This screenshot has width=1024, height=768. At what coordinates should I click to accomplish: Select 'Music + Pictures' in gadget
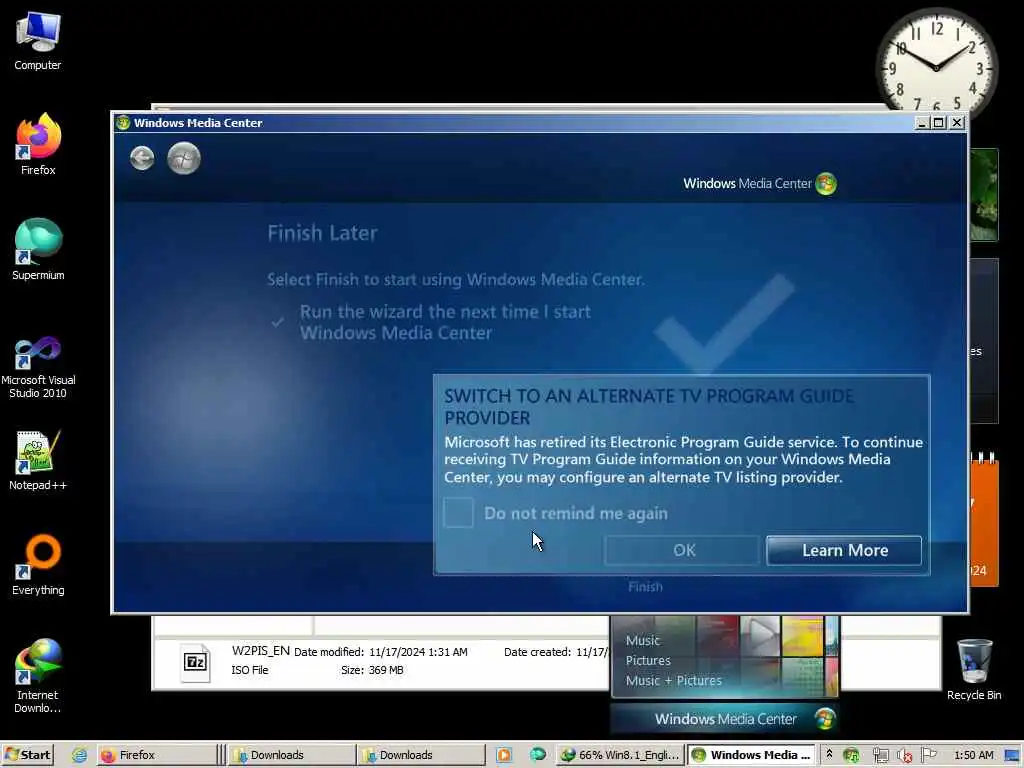coord(673,680)
